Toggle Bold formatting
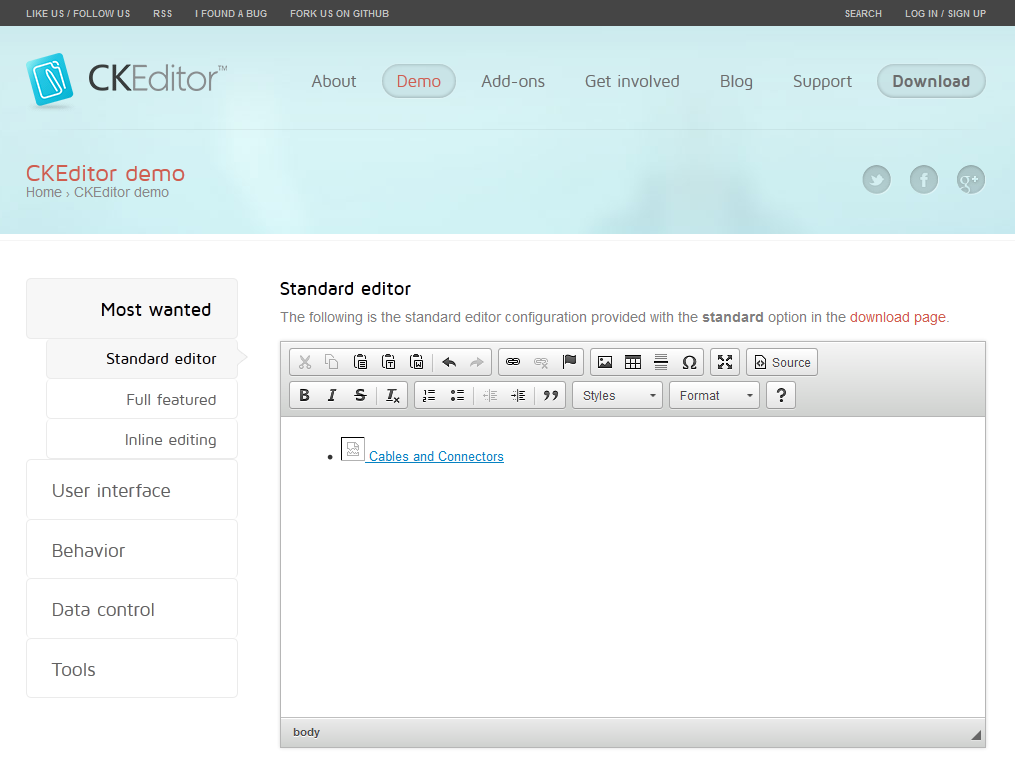Viewport: 1015px width, 780px height. [x=304, y=396]
